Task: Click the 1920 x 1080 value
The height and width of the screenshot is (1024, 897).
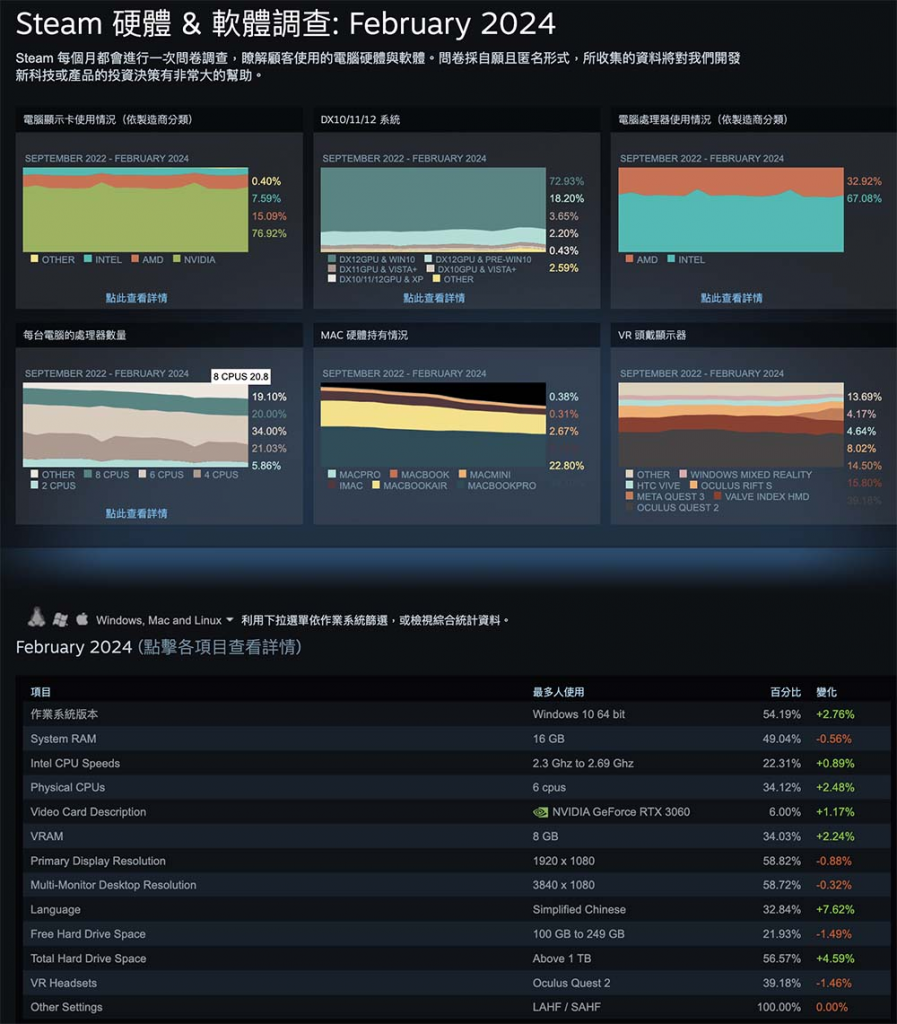Action: coord(563,861)
